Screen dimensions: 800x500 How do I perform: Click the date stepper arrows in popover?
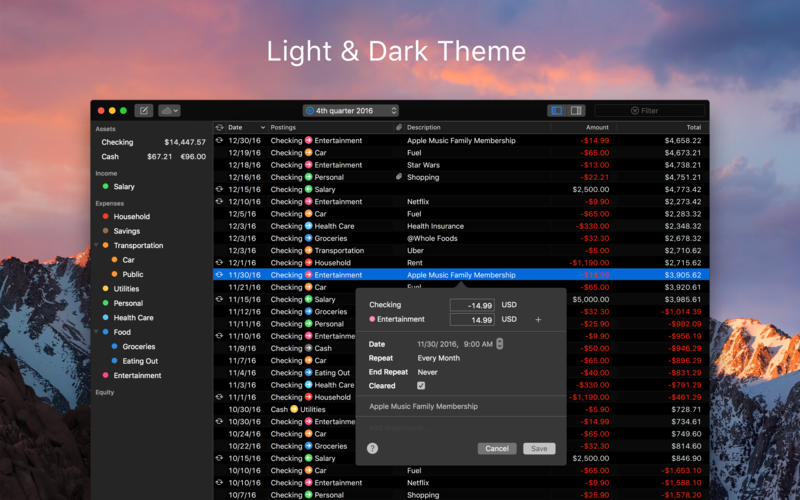coord(499,344)
